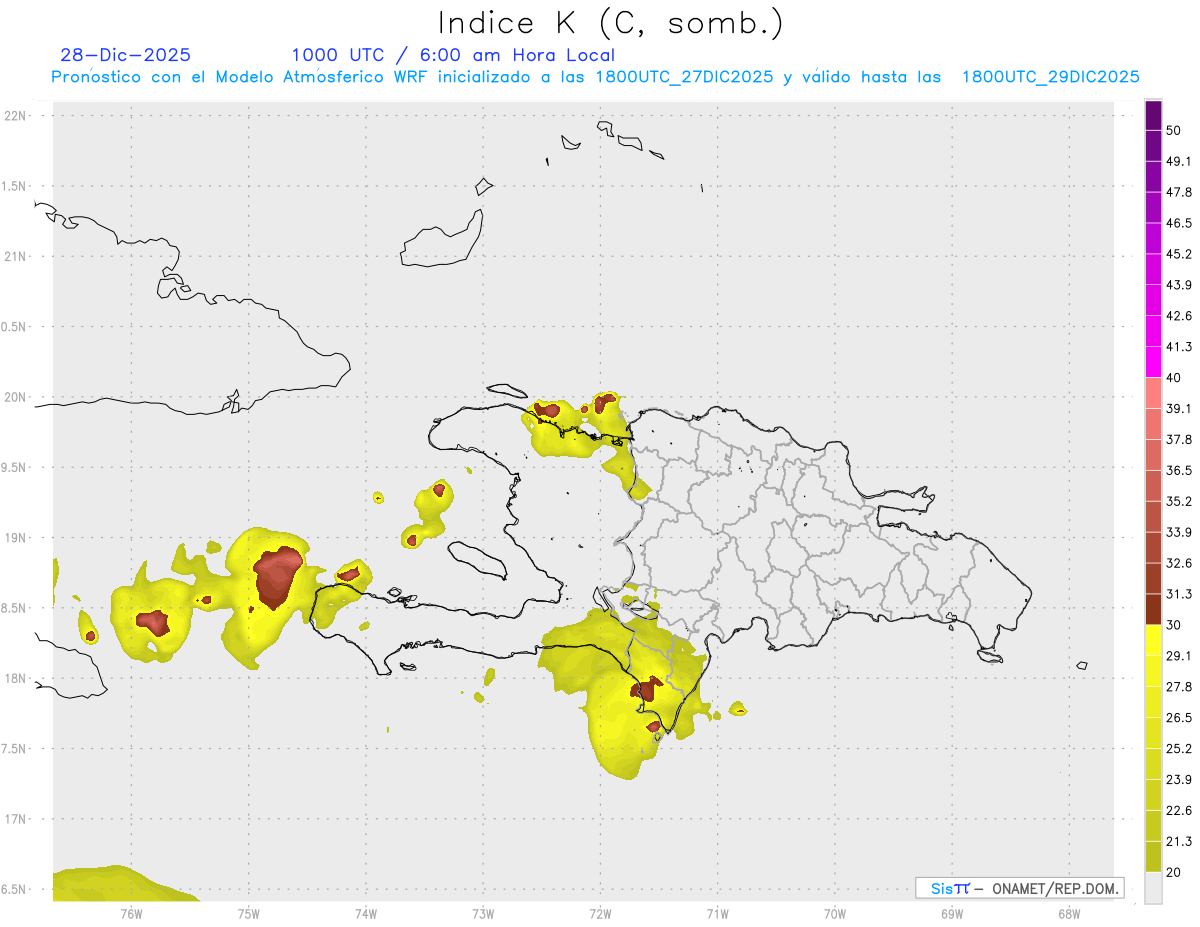1200x927 pixels.
Task: Click the 73W longitude label
Action: tap(483, 912)
